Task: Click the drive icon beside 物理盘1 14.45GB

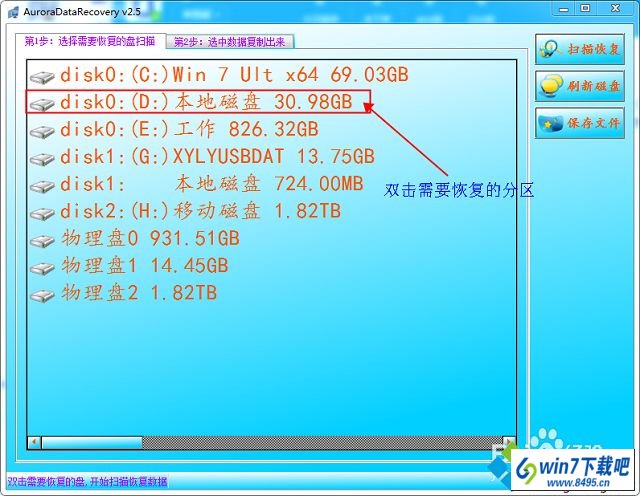Action: pyautogui.click(x=42, y=268)
